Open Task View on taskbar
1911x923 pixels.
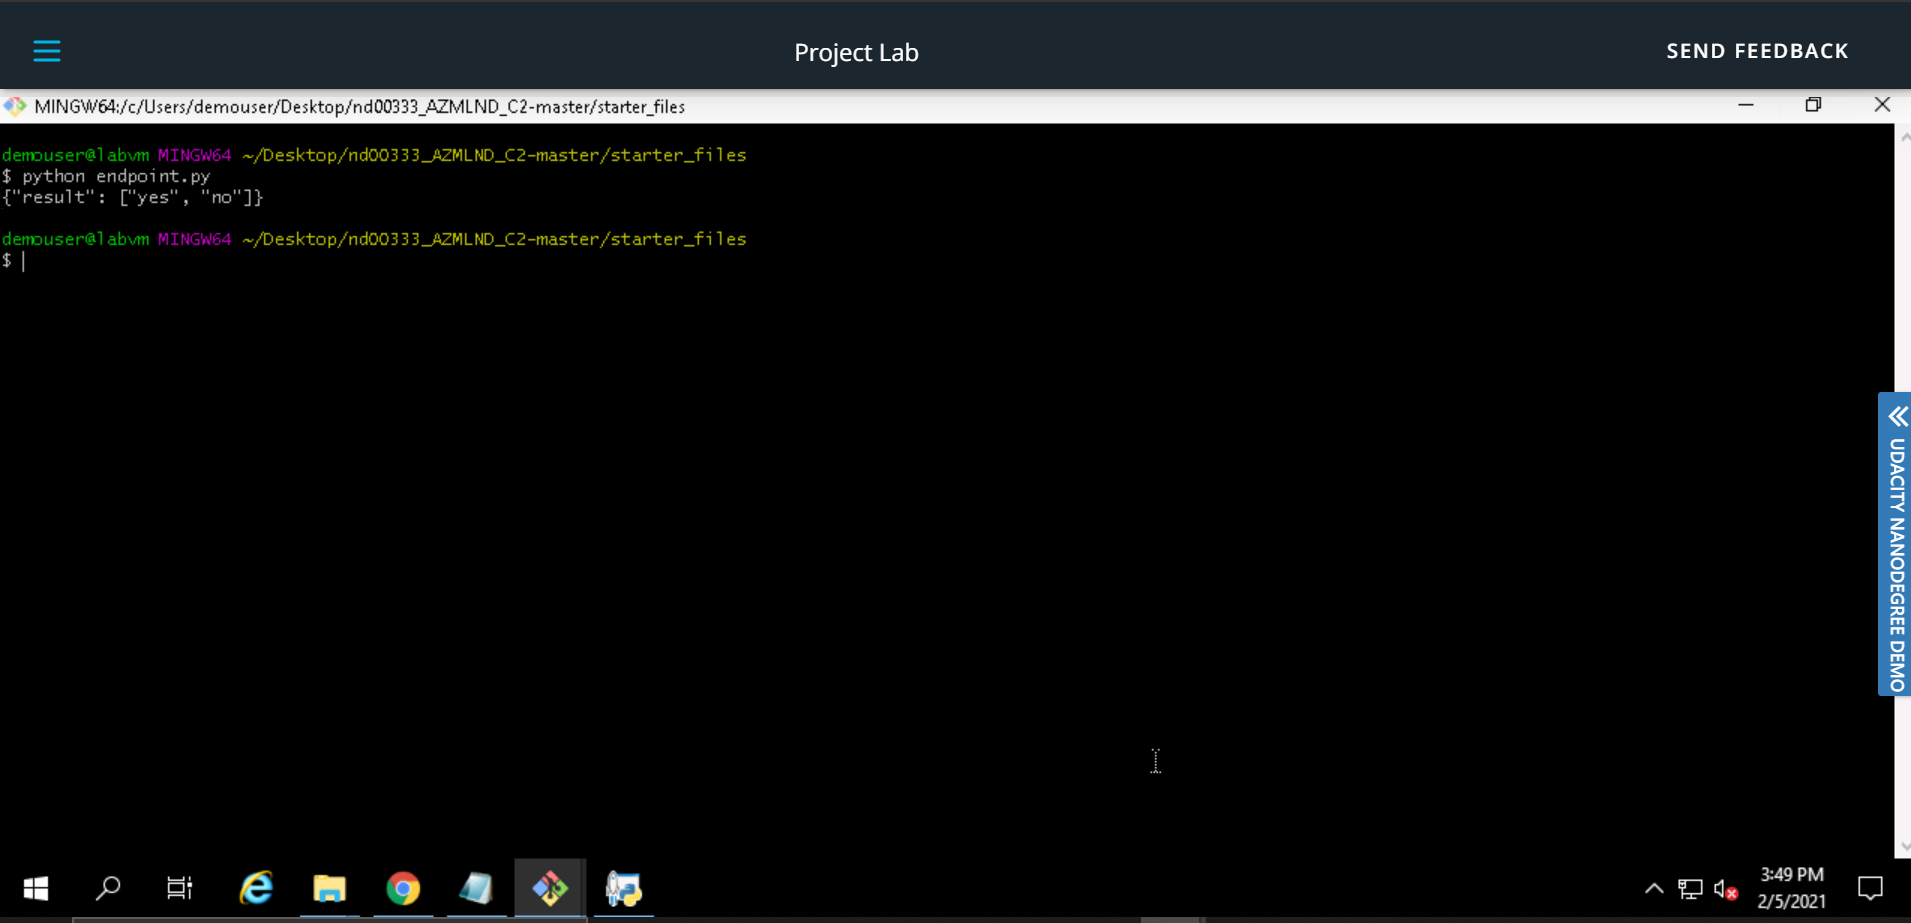pyautogui.click(x=180, y=888)
